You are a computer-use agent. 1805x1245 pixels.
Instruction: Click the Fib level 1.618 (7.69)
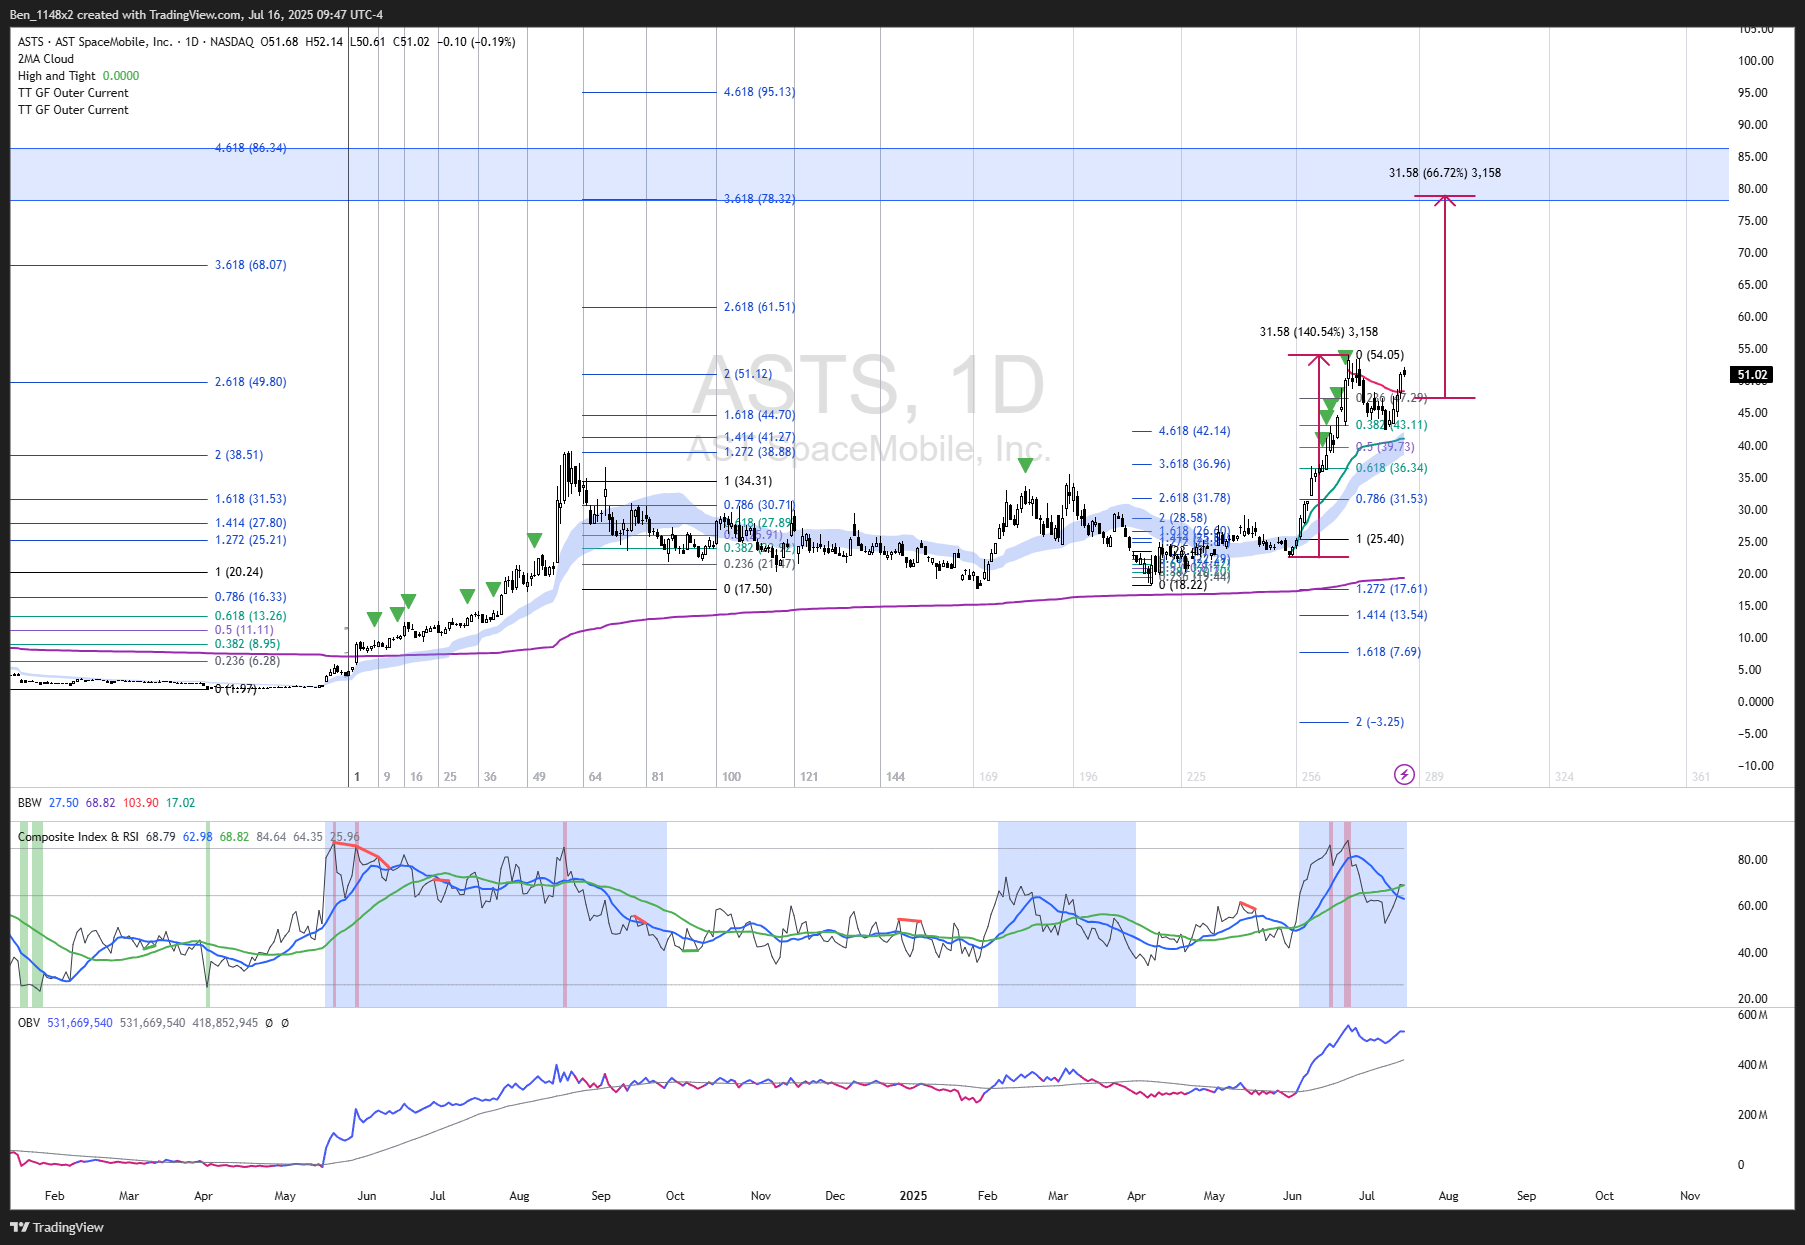1388,652
